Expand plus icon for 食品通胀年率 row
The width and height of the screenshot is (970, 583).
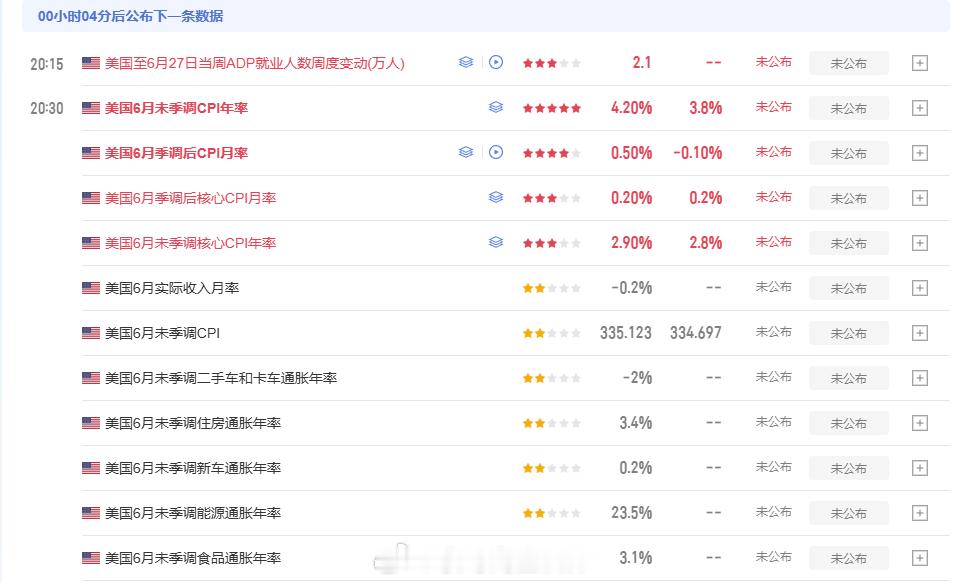(x=920, y=558)
